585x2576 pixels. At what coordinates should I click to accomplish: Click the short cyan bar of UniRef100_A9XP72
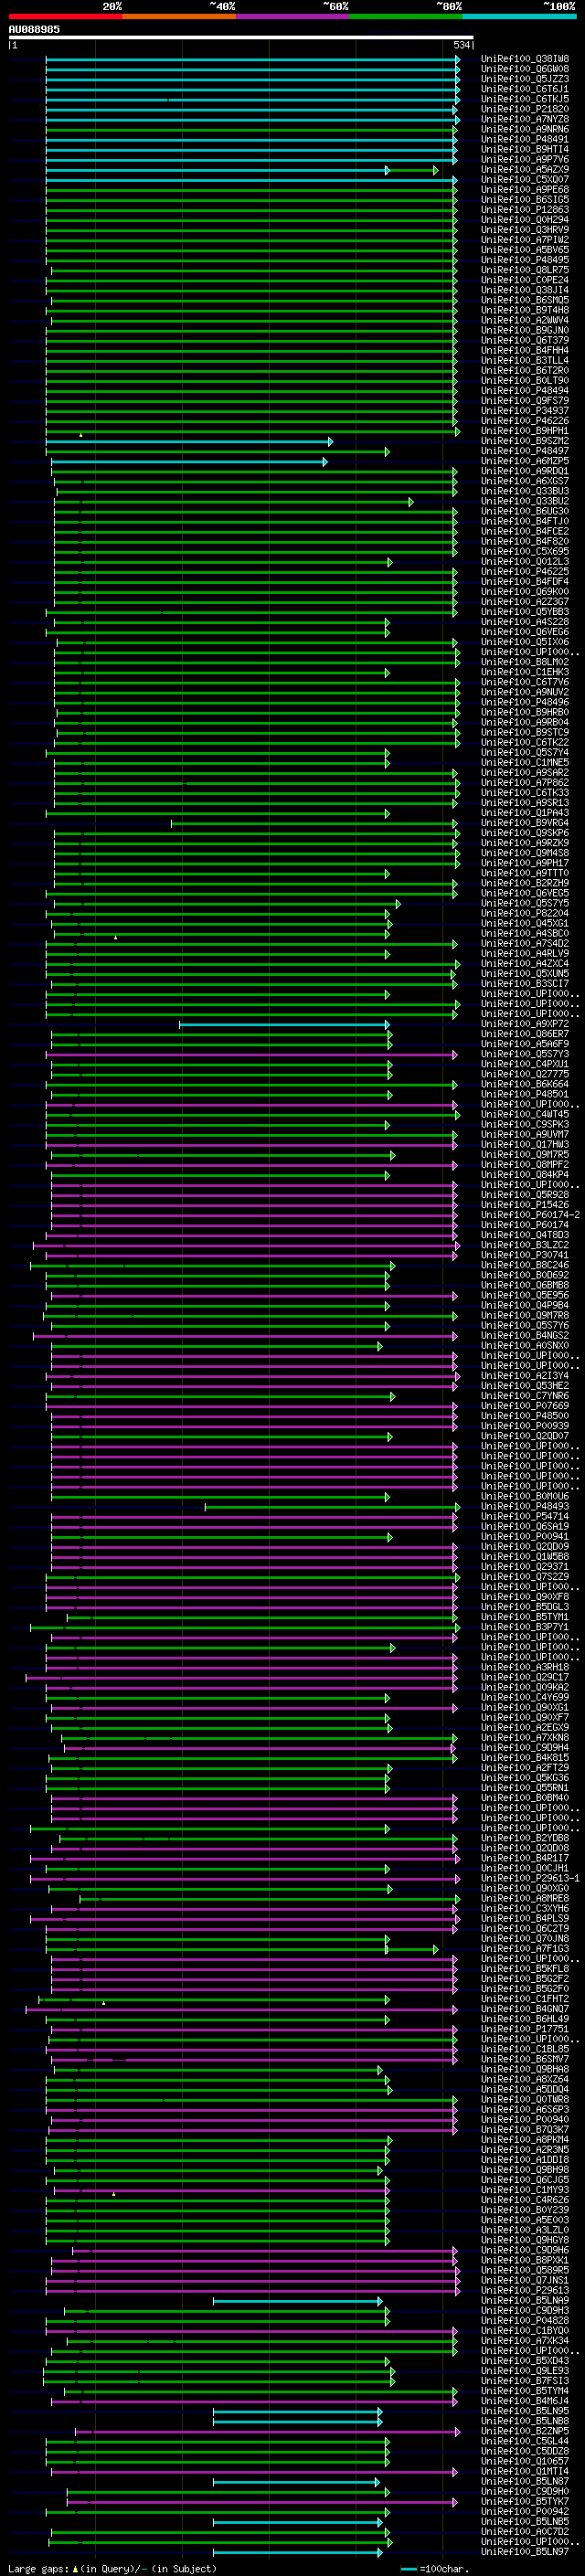(x=284, y=1025)
